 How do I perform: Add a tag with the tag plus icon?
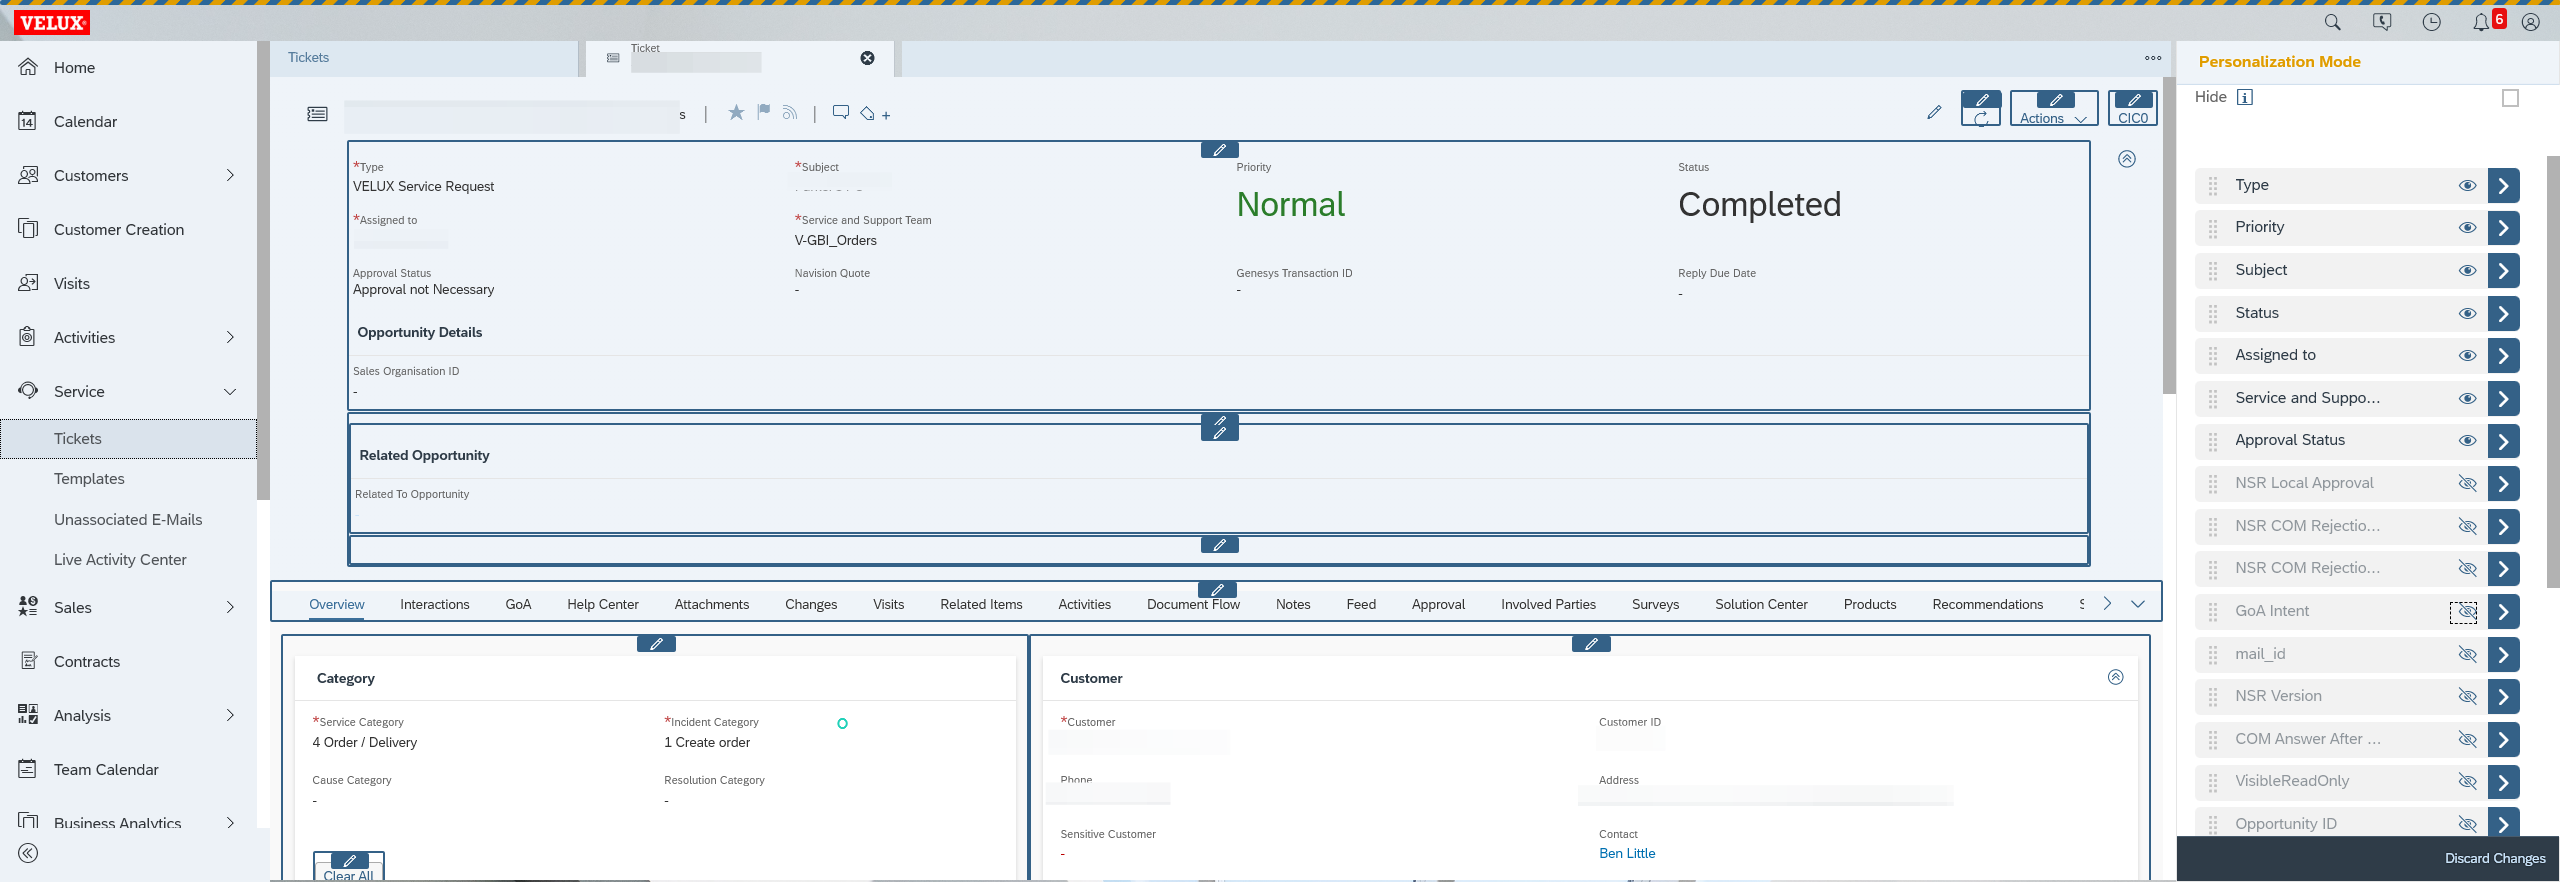pos(875,114)
